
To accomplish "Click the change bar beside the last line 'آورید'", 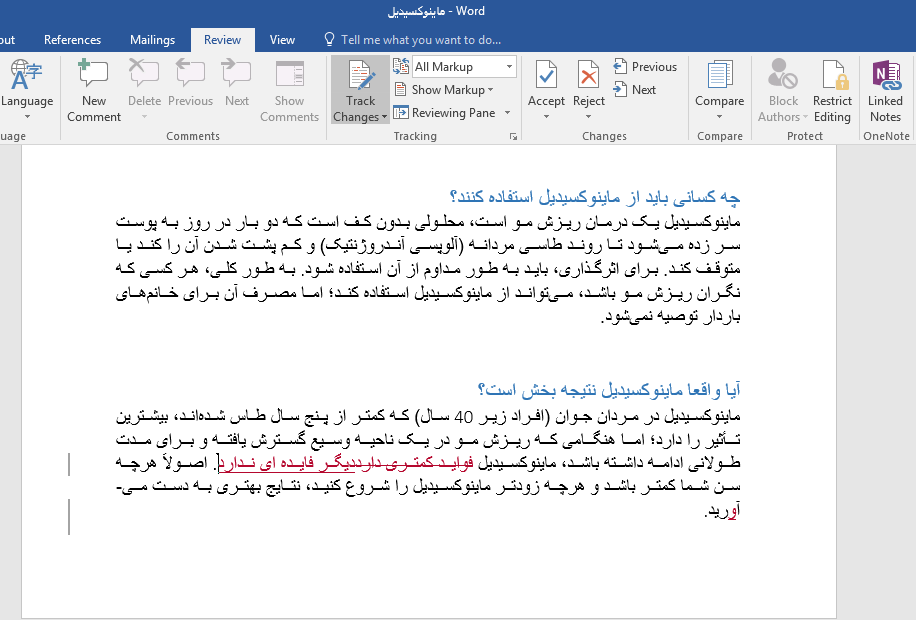I will [69, 517].
